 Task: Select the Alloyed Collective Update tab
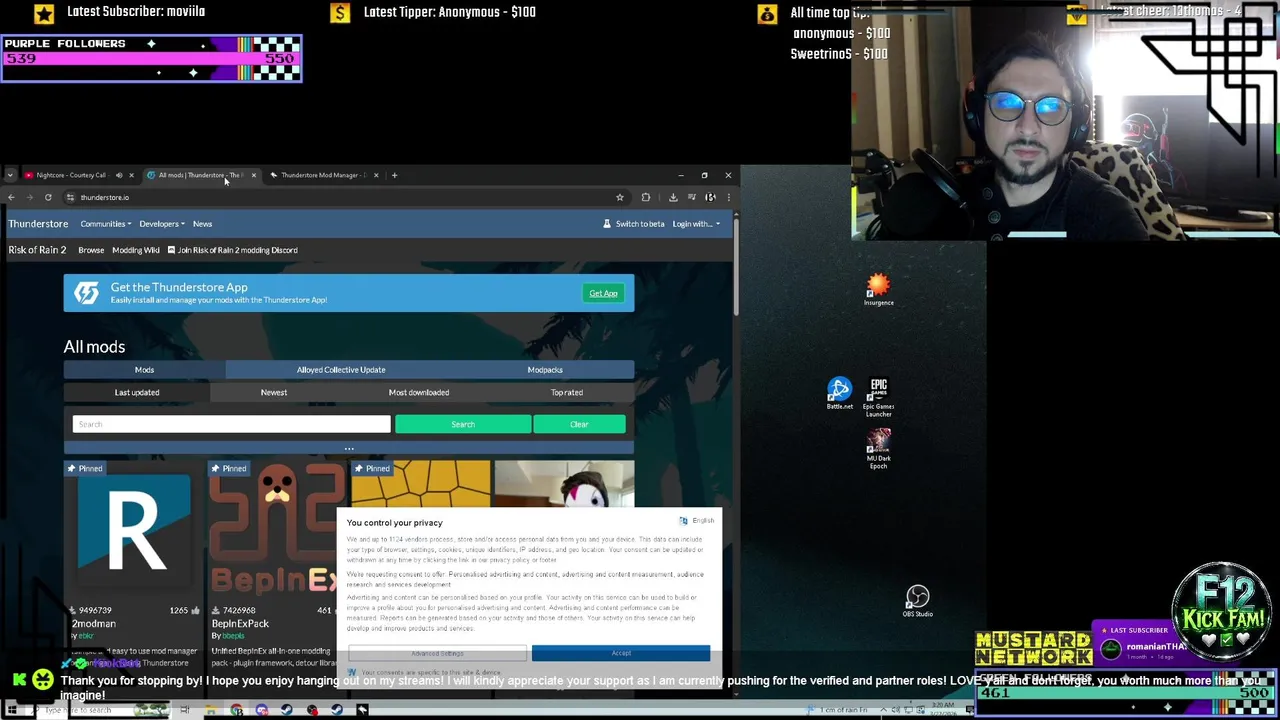[x=341, y=370]
